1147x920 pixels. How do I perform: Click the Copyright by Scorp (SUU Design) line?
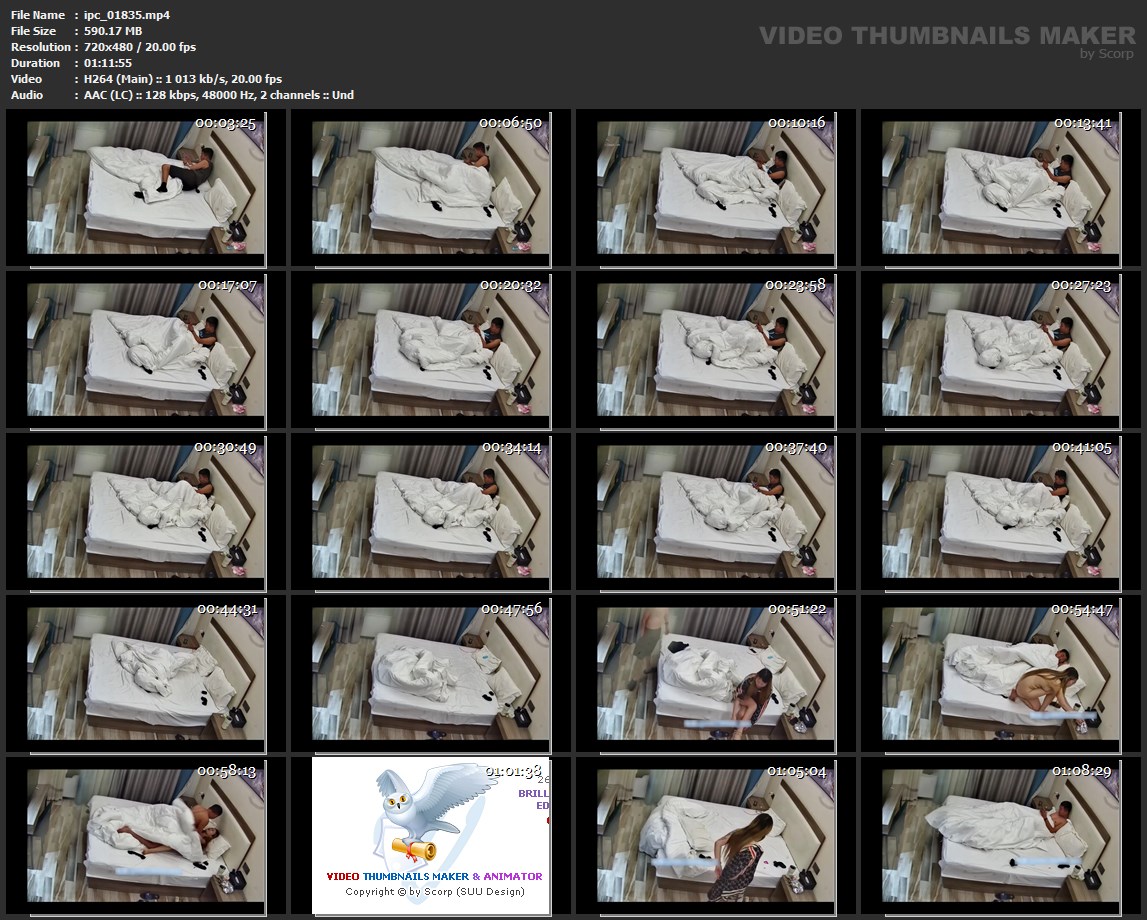pos(434,891)
